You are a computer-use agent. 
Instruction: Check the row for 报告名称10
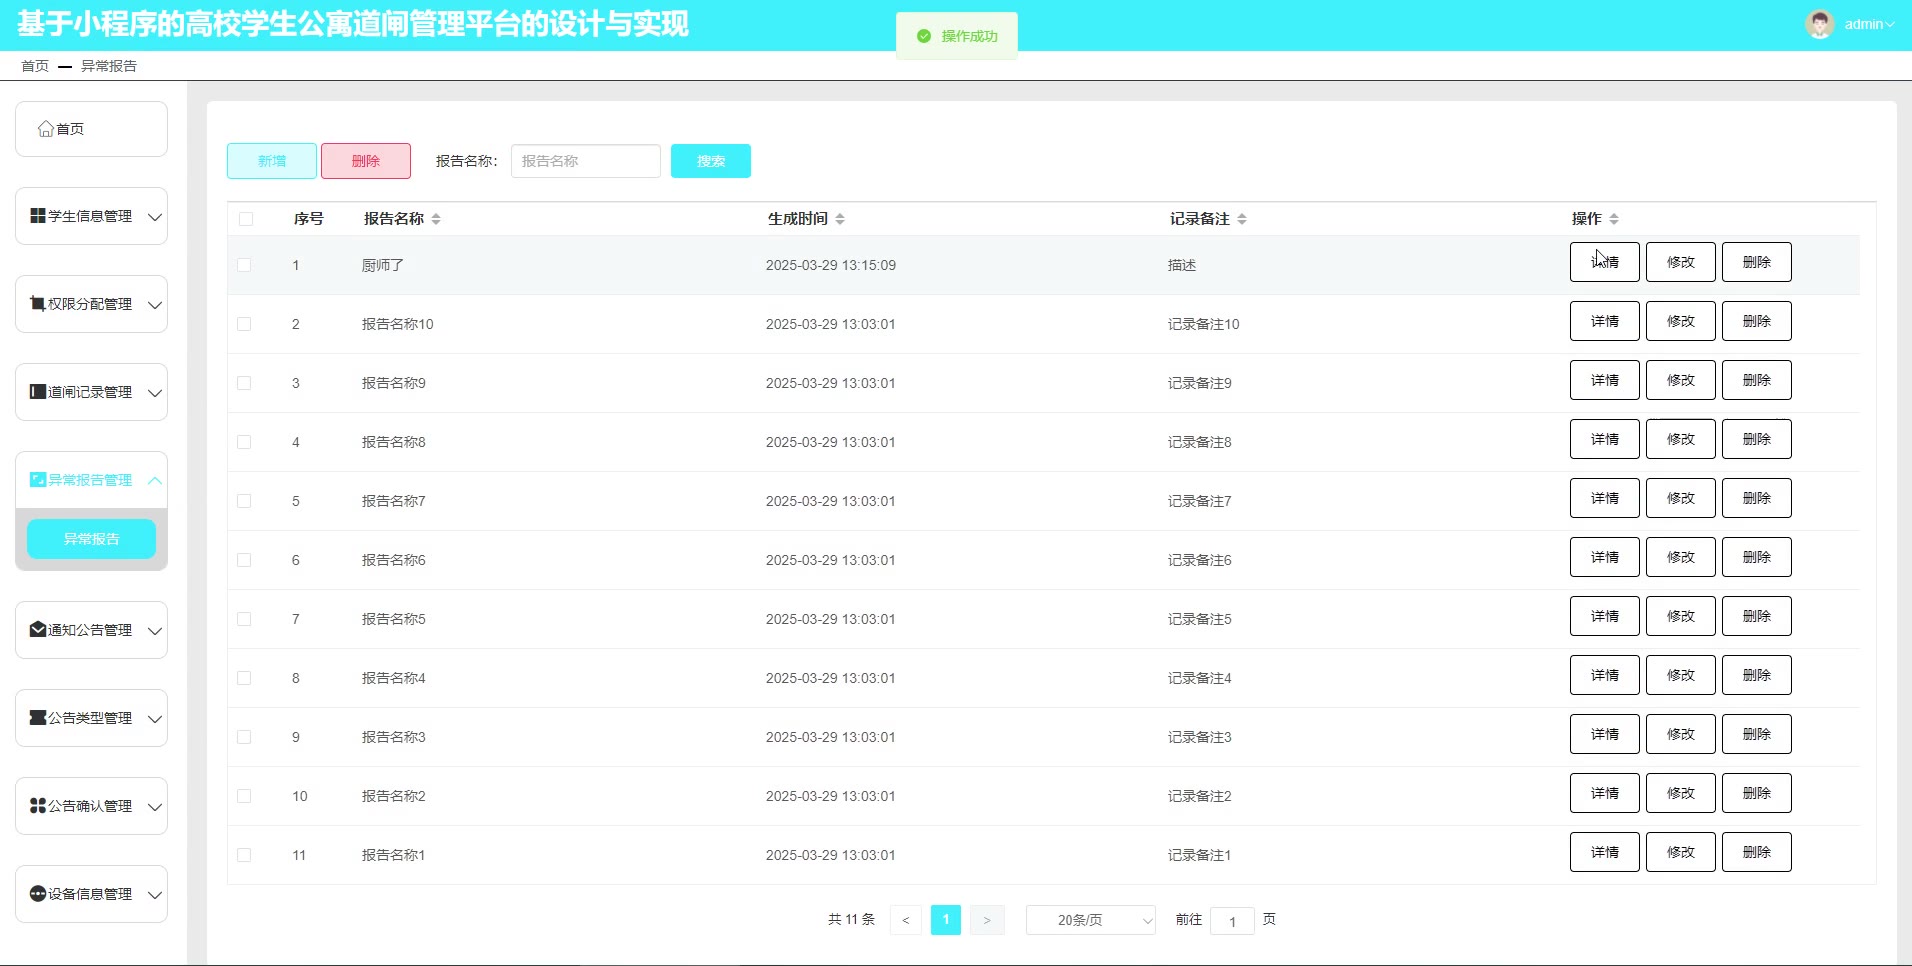tap(244, 324)
